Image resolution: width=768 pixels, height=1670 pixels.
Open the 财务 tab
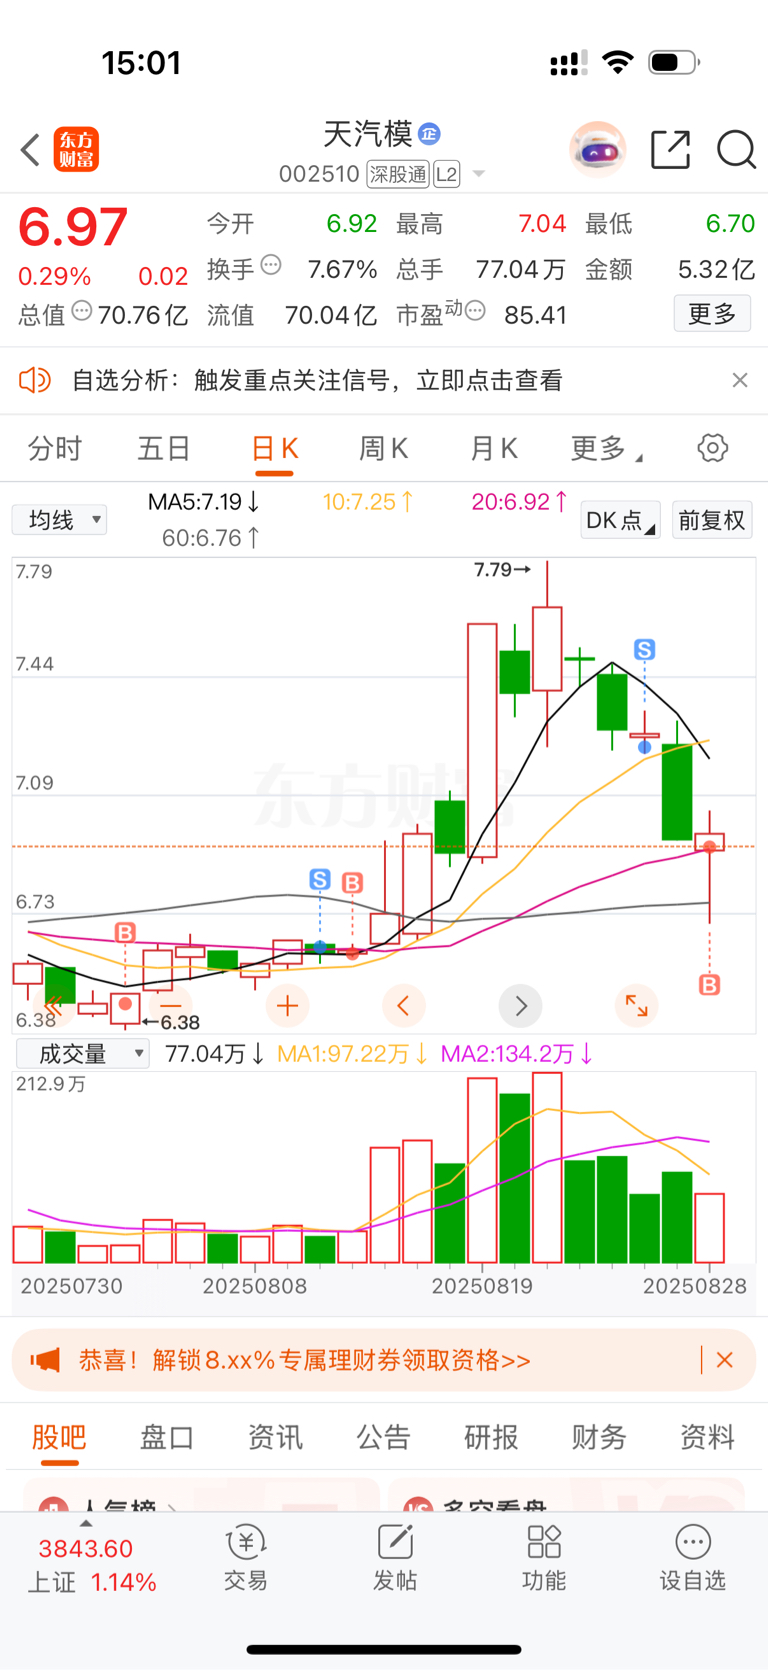tap(599, 1437)
